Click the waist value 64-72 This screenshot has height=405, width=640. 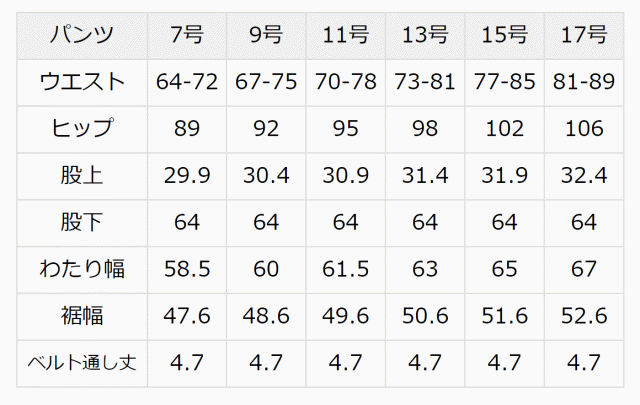(187, 82)
